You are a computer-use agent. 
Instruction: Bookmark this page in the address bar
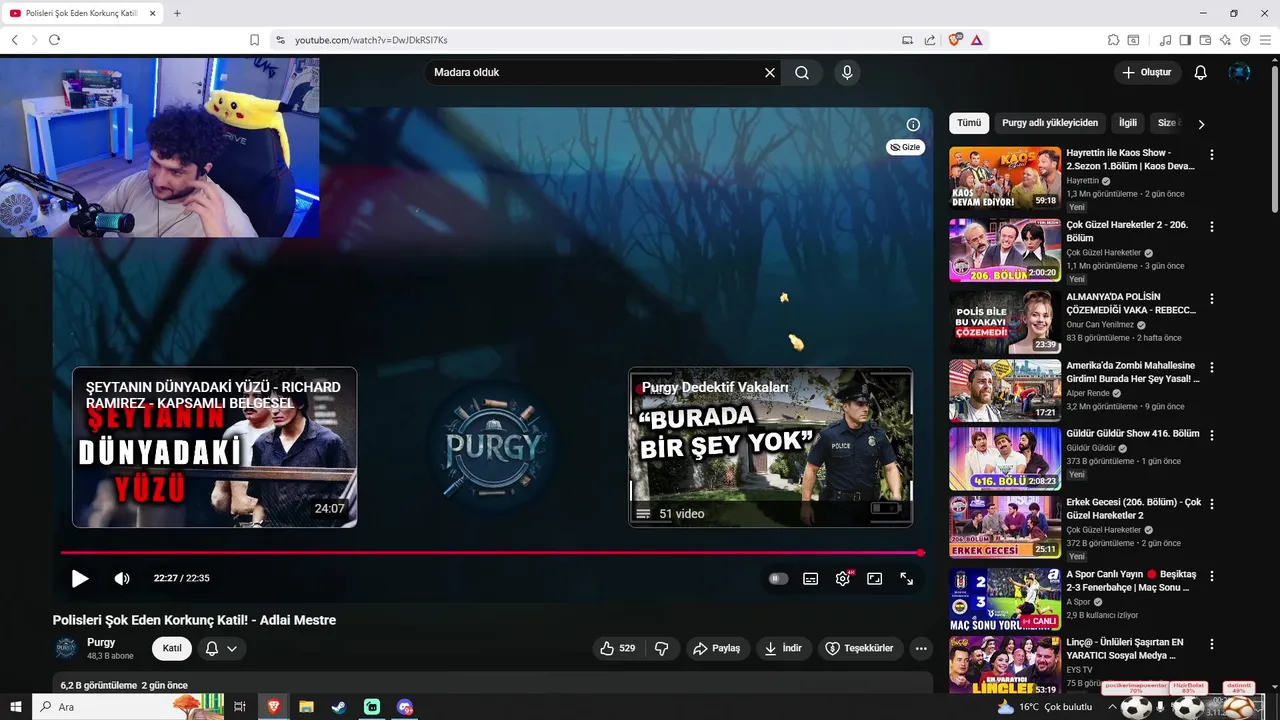[254, 40]
